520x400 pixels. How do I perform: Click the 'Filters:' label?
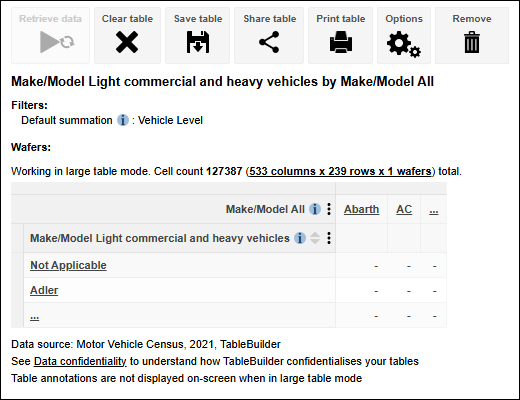29,105
